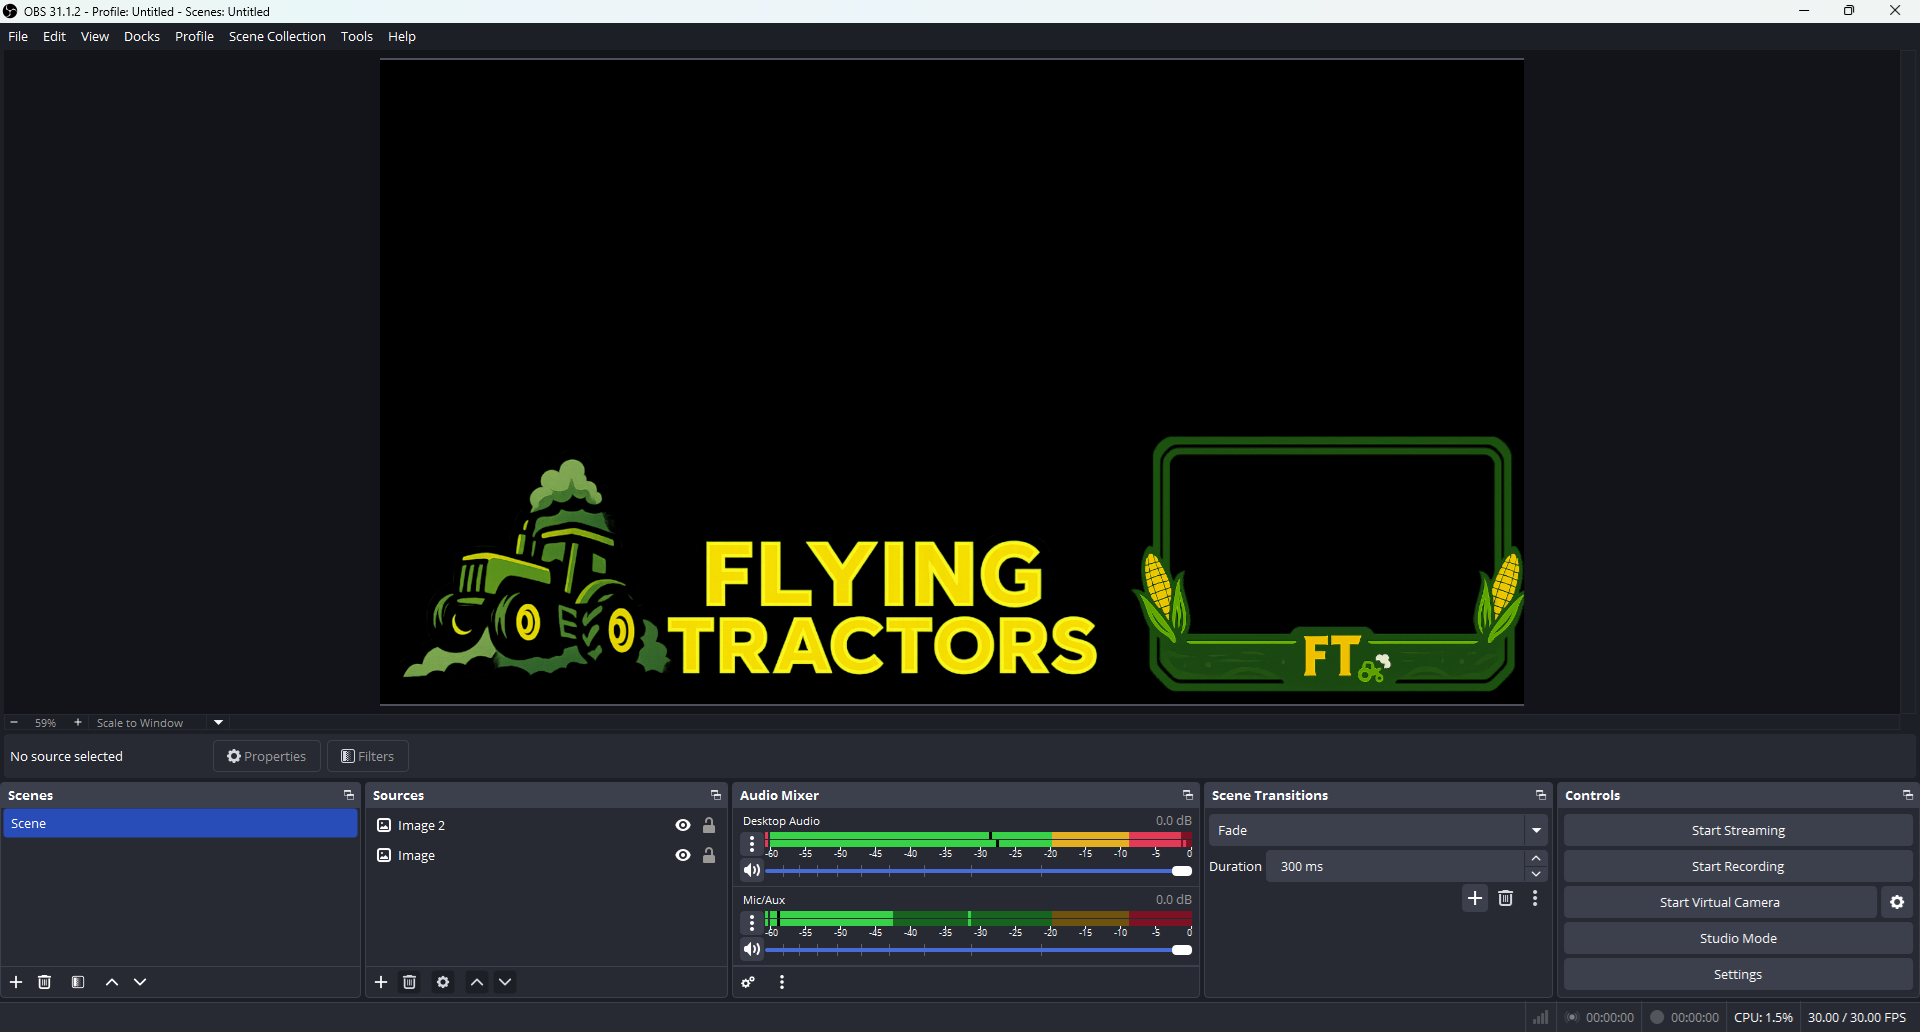Enter Studio Mode

pos(1737,938)
